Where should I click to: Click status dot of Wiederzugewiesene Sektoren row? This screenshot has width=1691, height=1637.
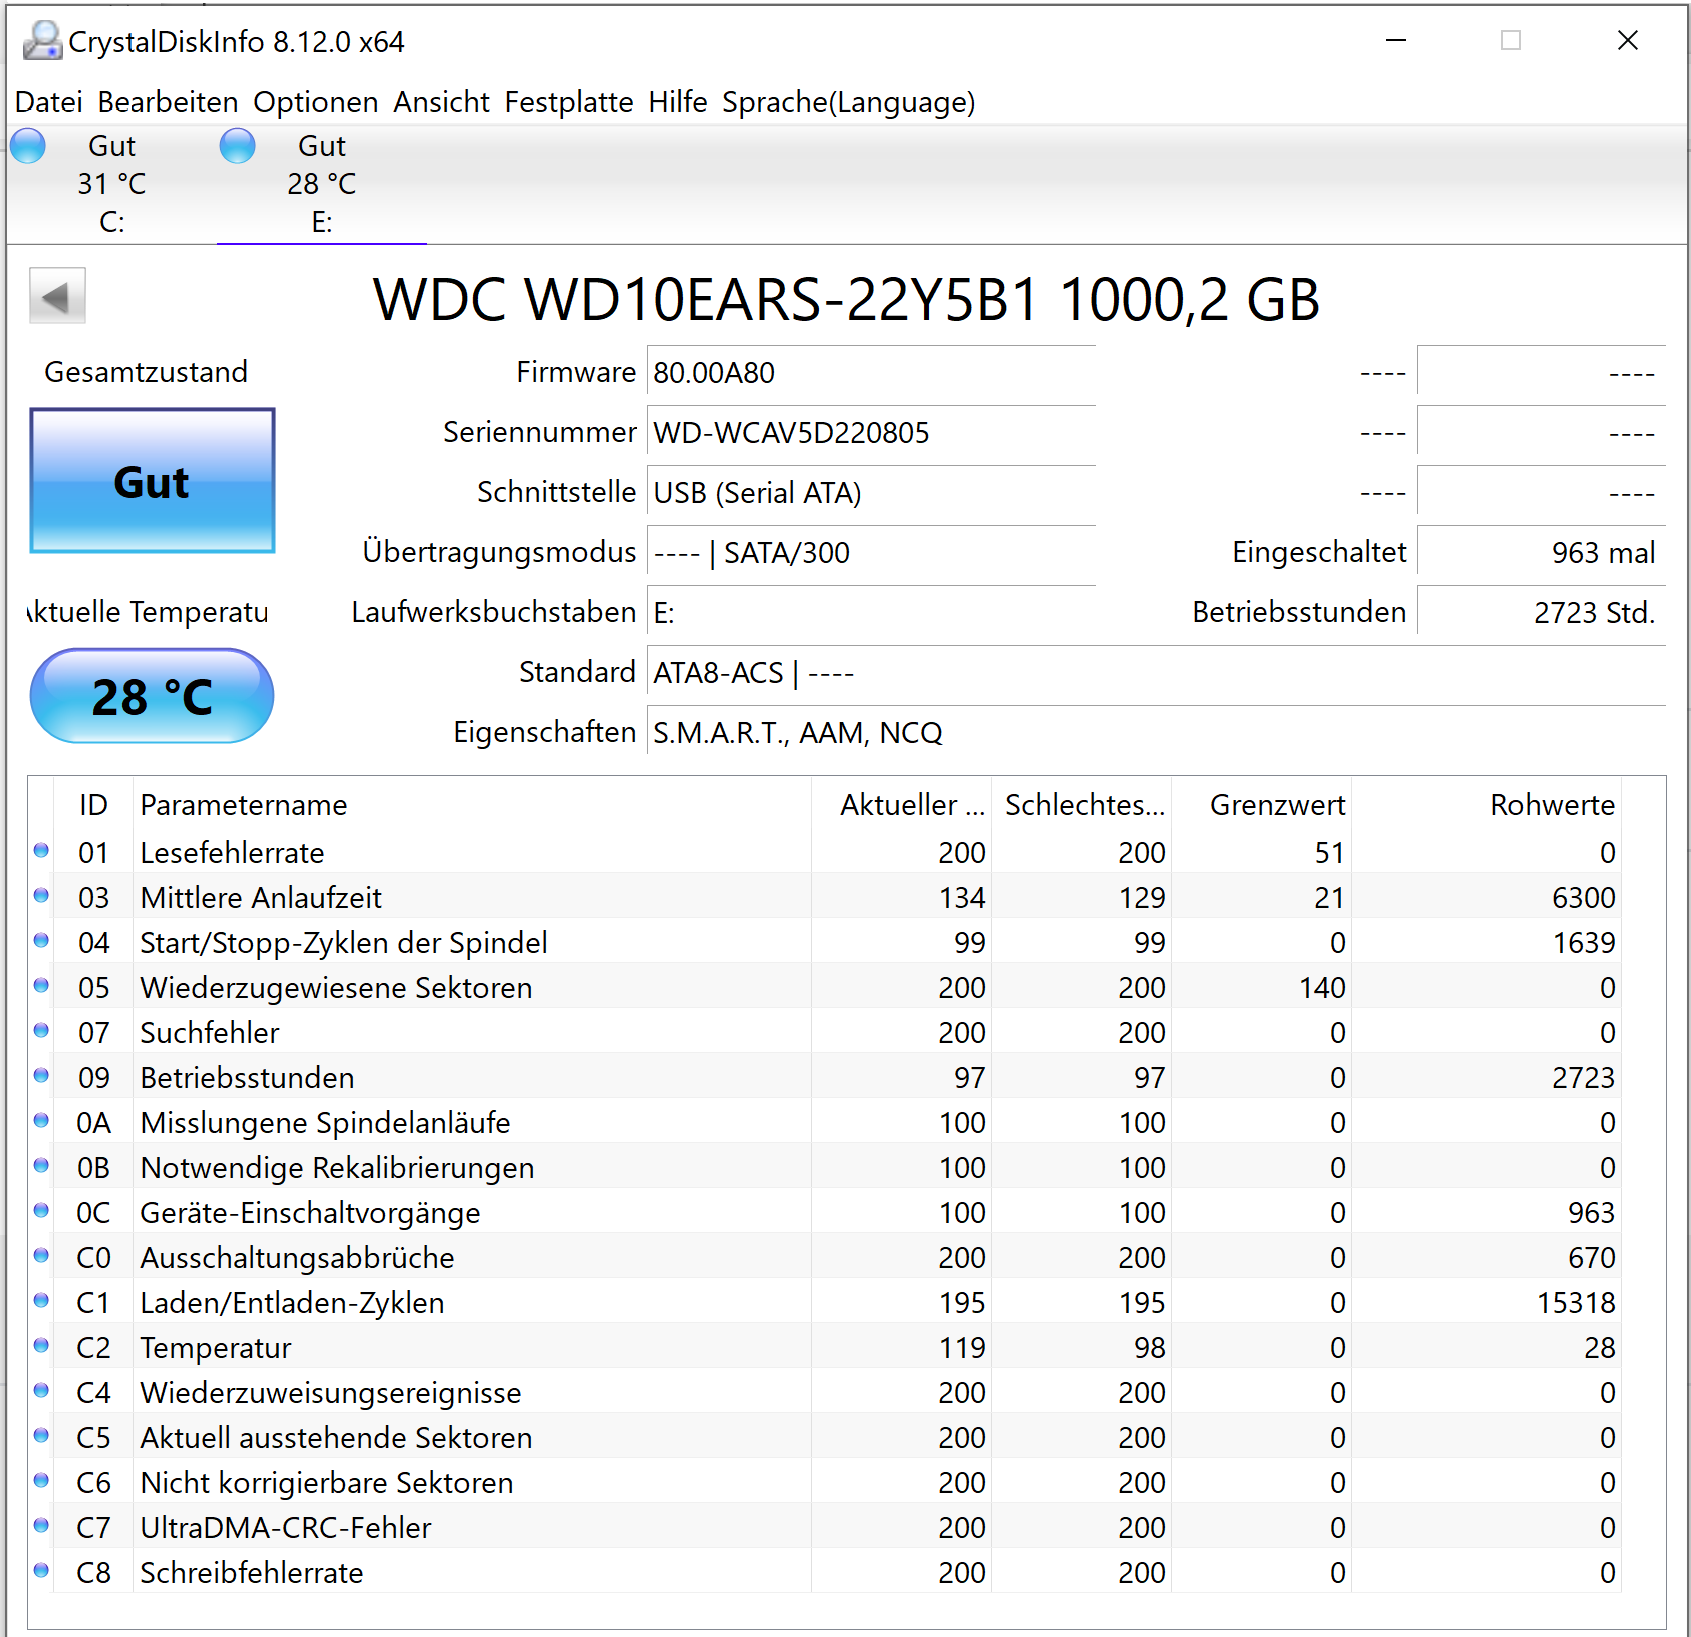point(41,985)
